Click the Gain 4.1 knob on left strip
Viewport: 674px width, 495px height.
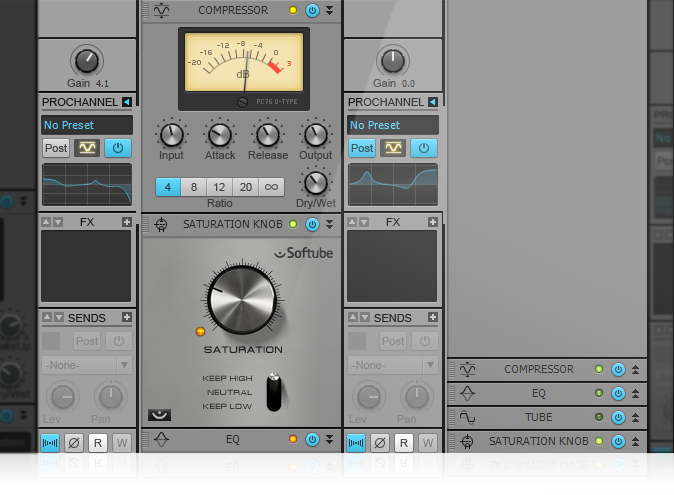(87, 61)
